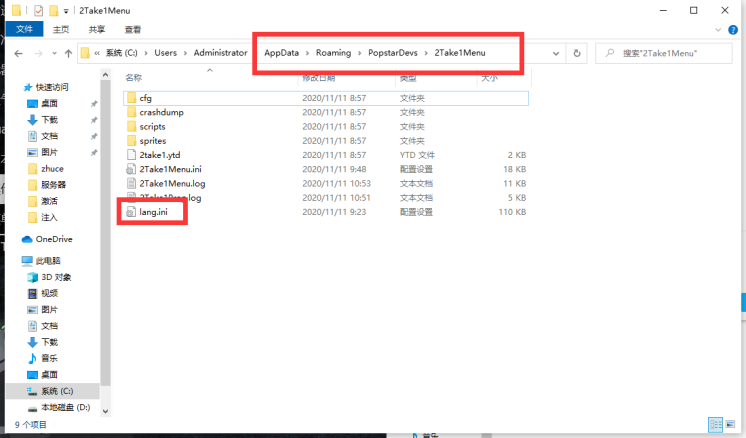The height and width of the screenshot is (438, 746).
Task: Click the AppData breadcrumb segment
Action: point(282,53)
